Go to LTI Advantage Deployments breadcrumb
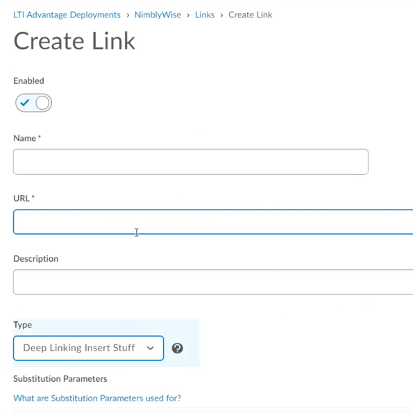414x414 pixels. point(67,15)
